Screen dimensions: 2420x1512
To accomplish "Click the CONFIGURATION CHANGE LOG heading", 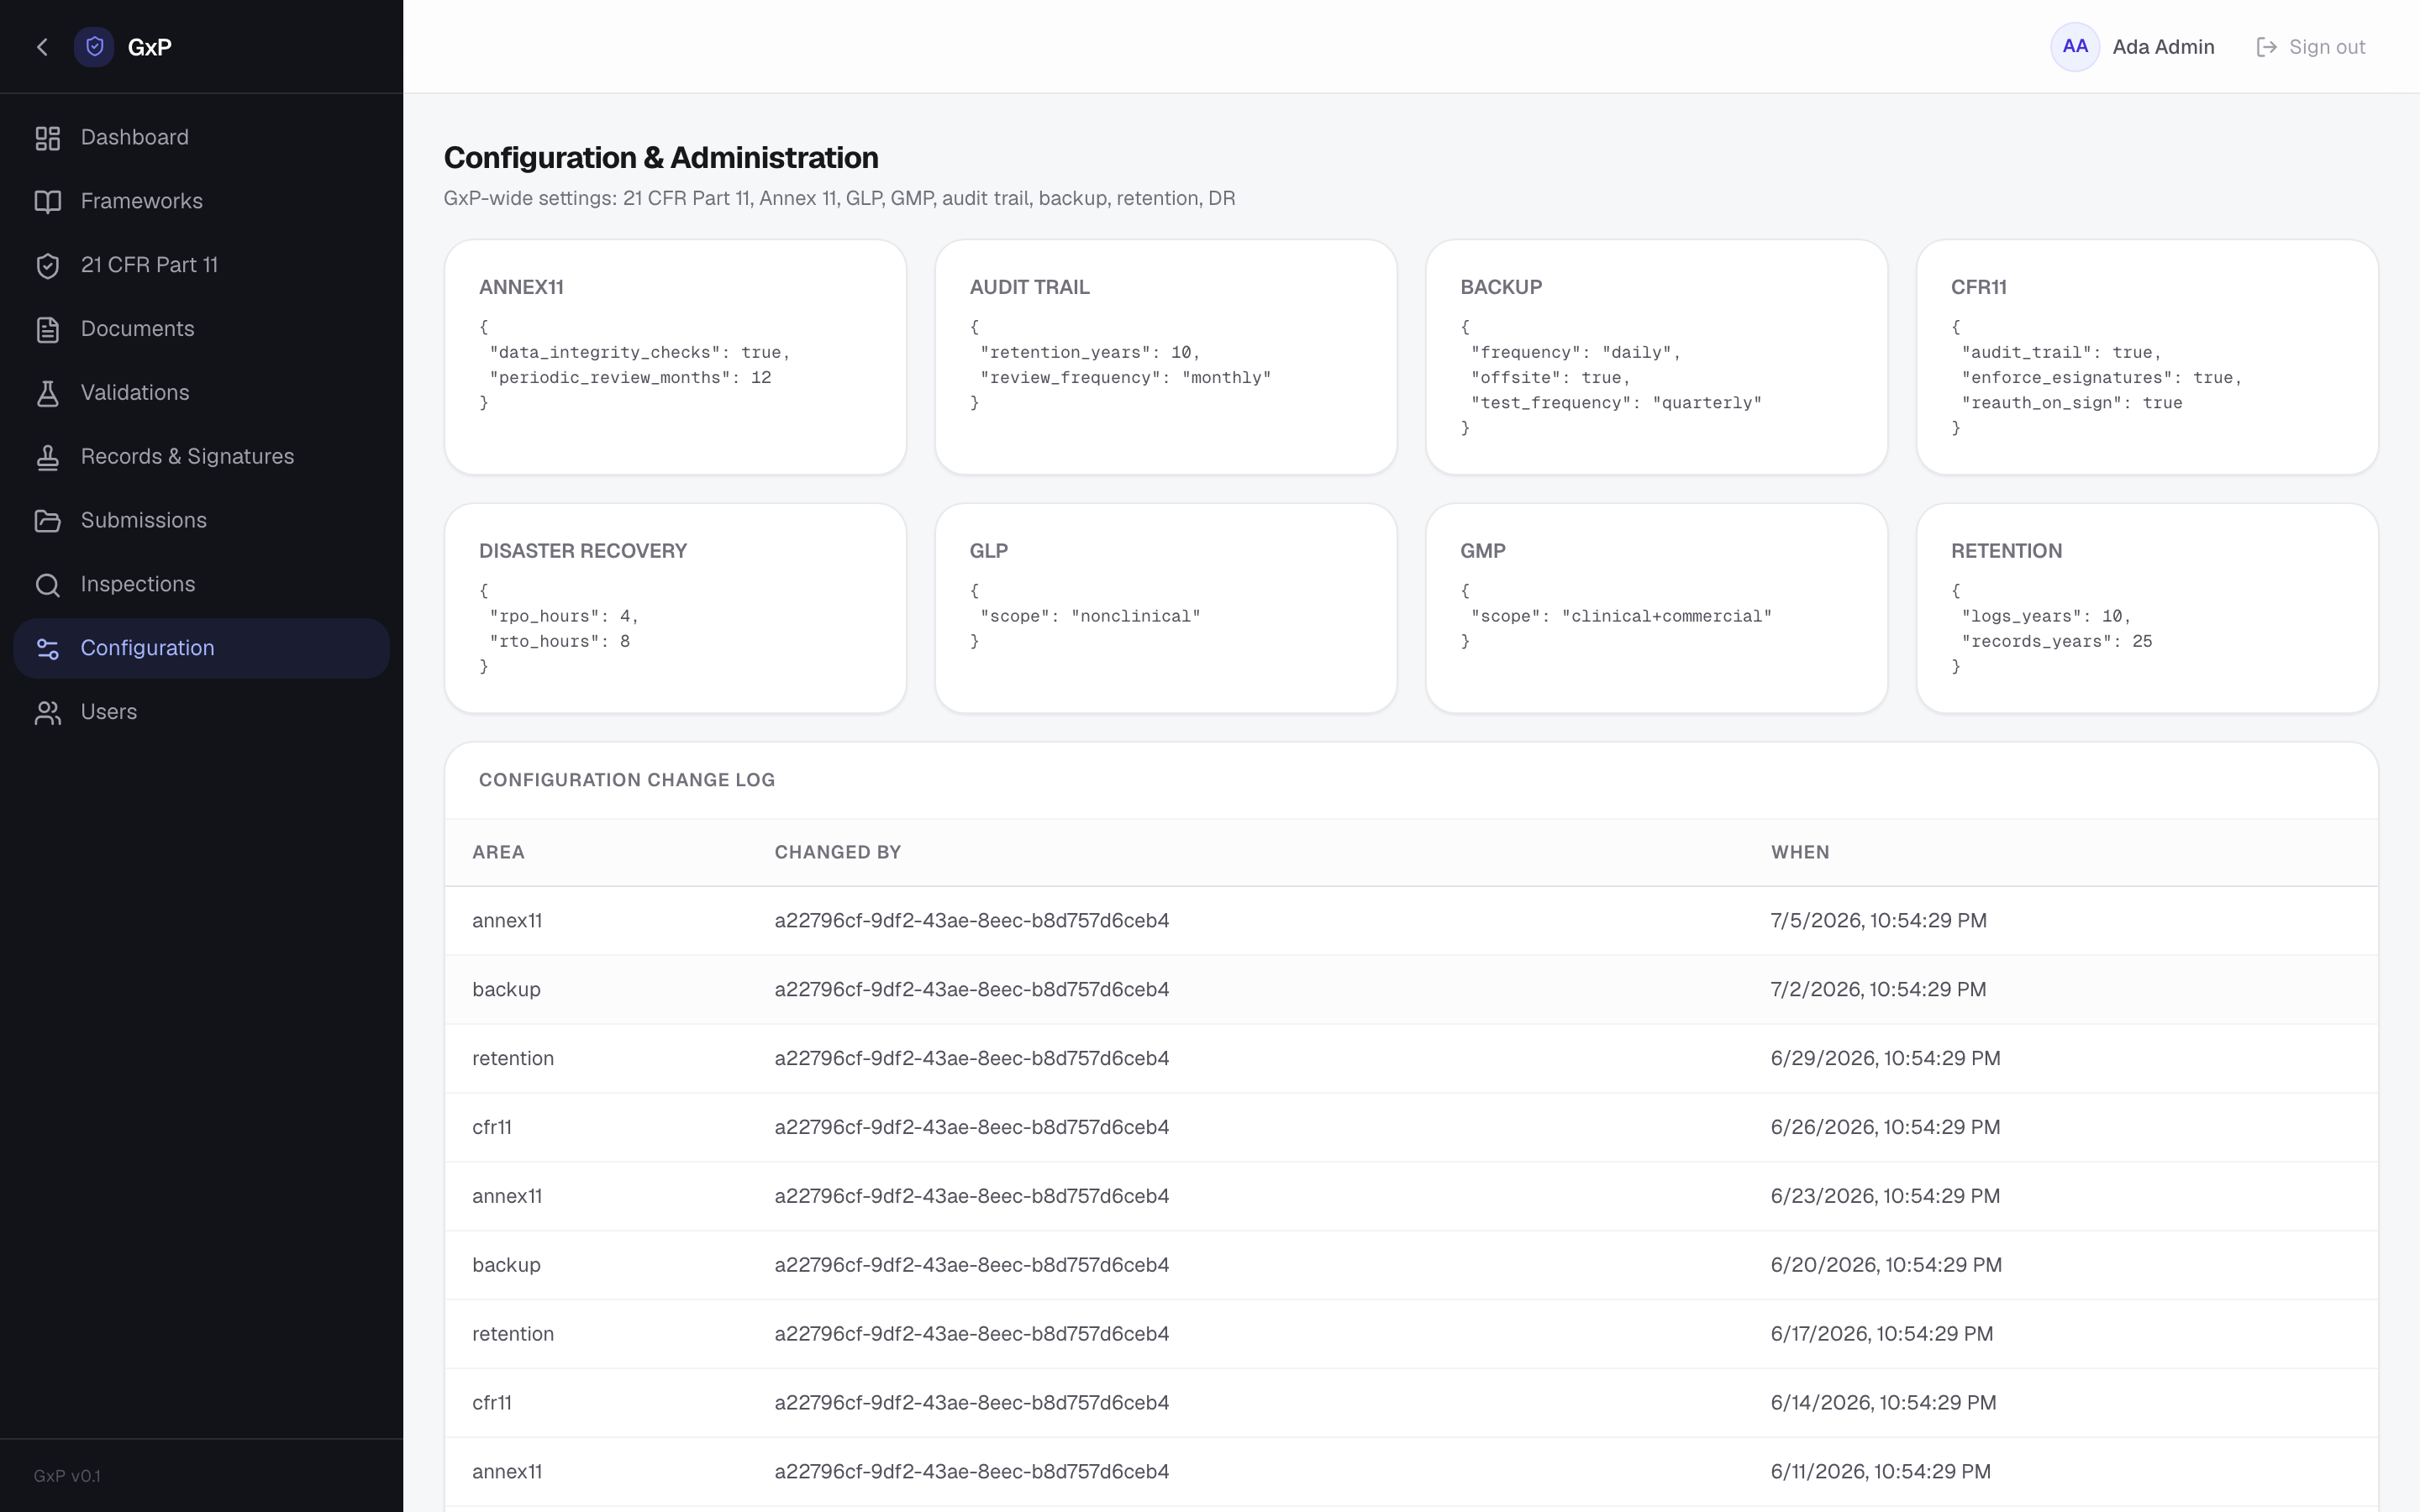I will [626, 780].
